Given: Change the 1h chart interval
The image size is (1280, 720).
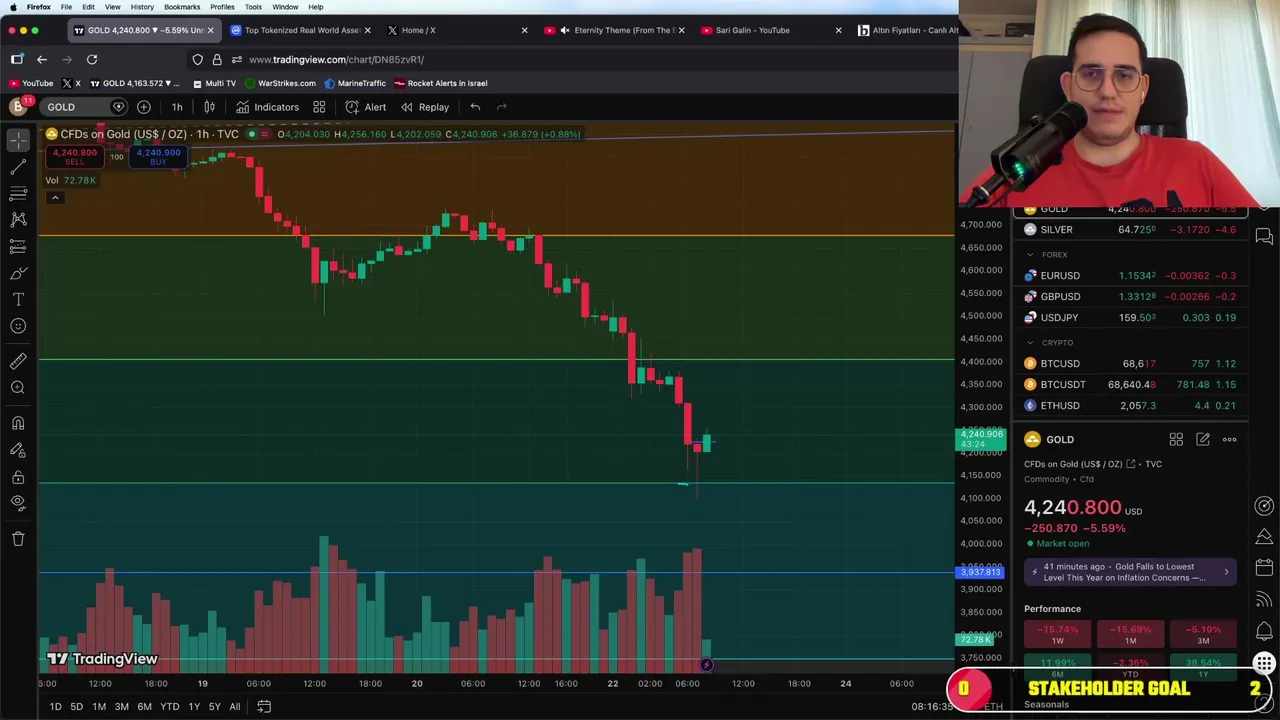Looking at the screenshot, I should pos(177,107).
